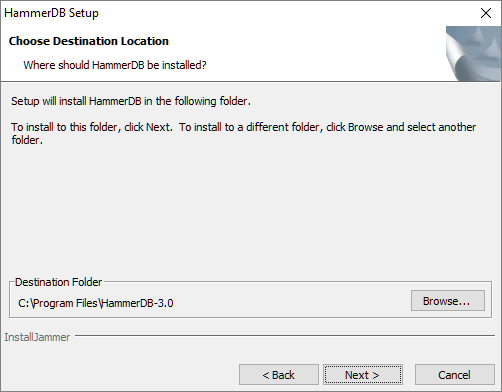502x392 pixels.
Task: Go to previous step via < Back
Action: point(279,375)
